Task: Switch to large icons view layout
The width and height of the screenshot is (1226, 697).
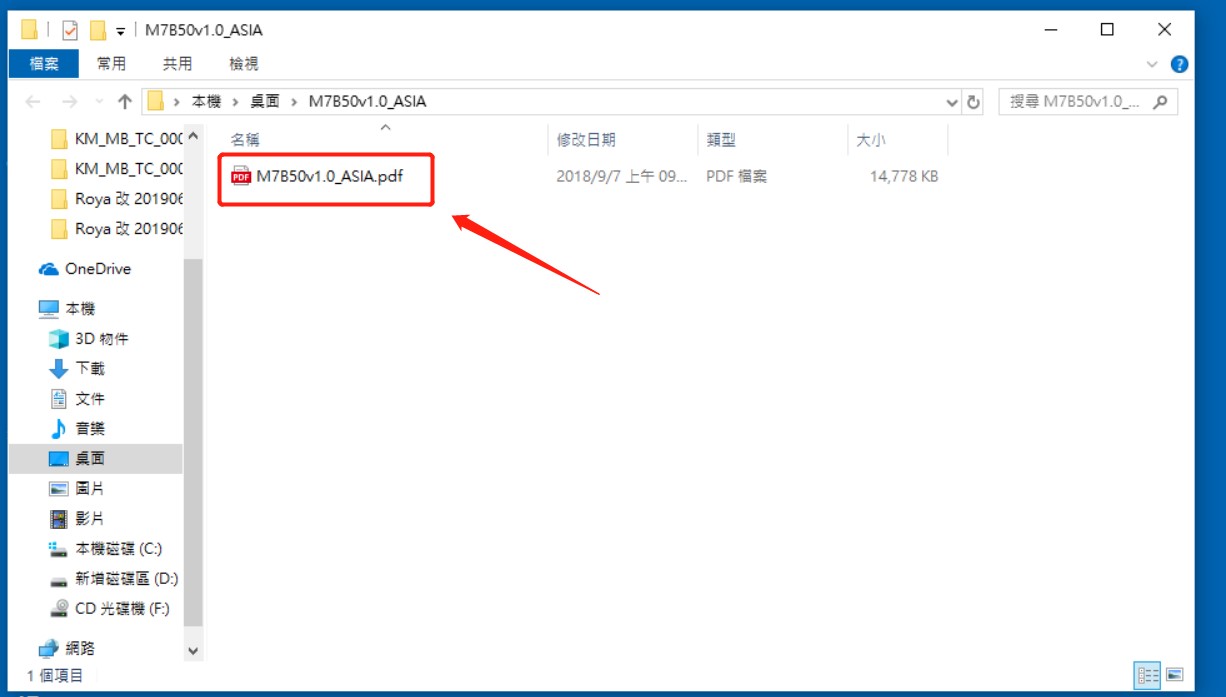Action: coord(1174,674)
